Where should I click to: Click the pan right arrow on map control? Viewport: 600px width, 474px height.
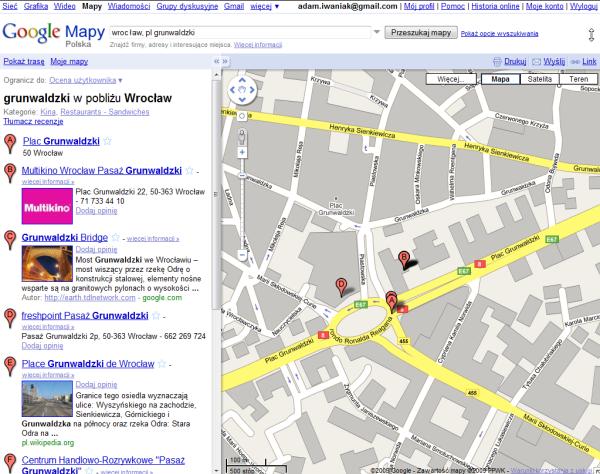coord(252,90)
